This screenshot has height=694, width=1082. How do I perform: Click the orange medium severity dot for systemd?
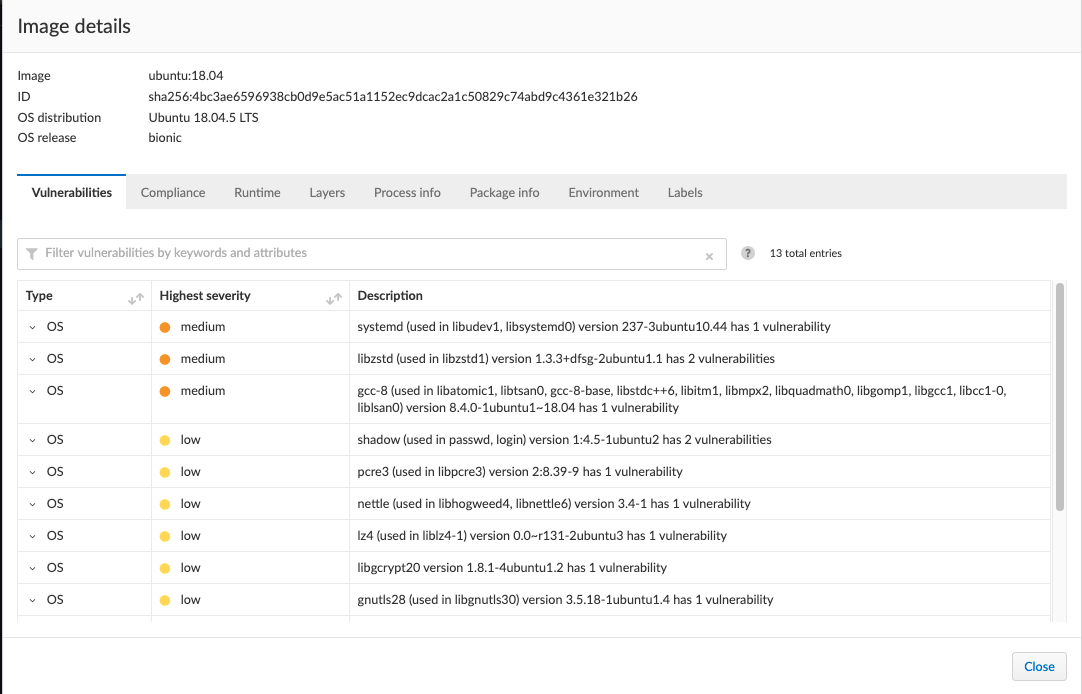pos(165,328)
